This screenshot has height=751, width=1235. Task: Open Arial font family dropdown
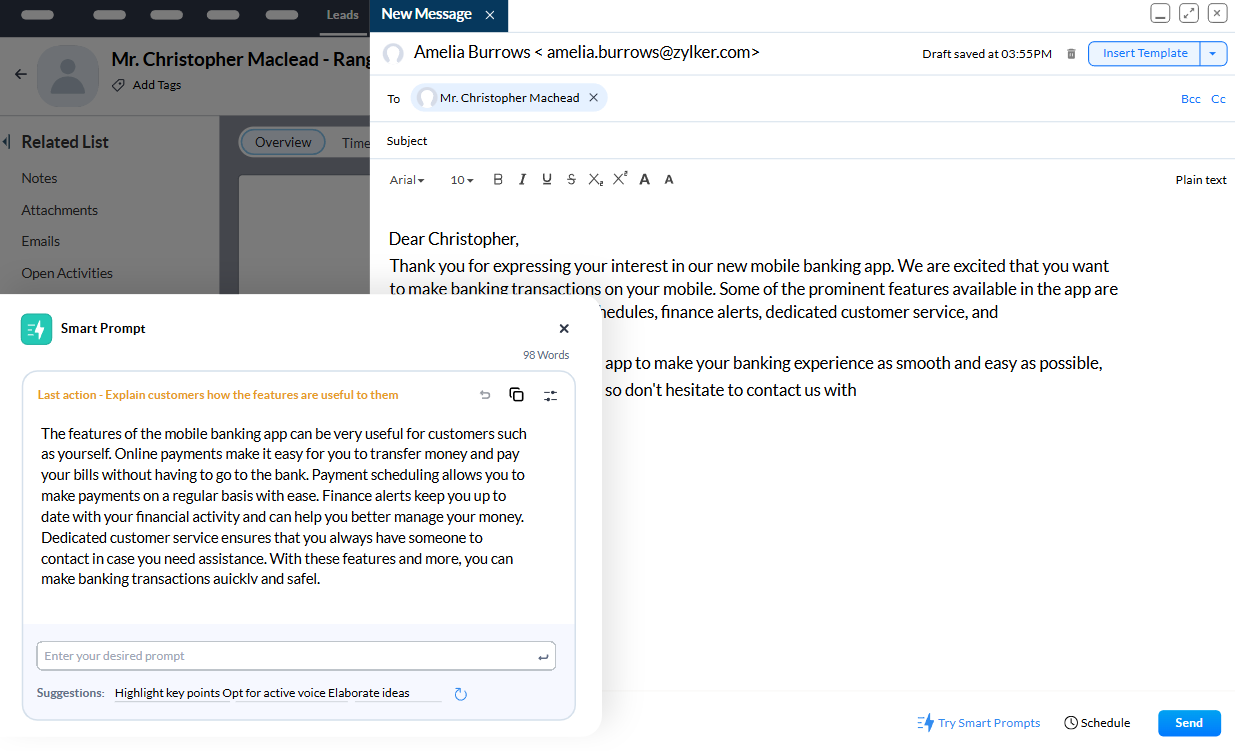407,180
